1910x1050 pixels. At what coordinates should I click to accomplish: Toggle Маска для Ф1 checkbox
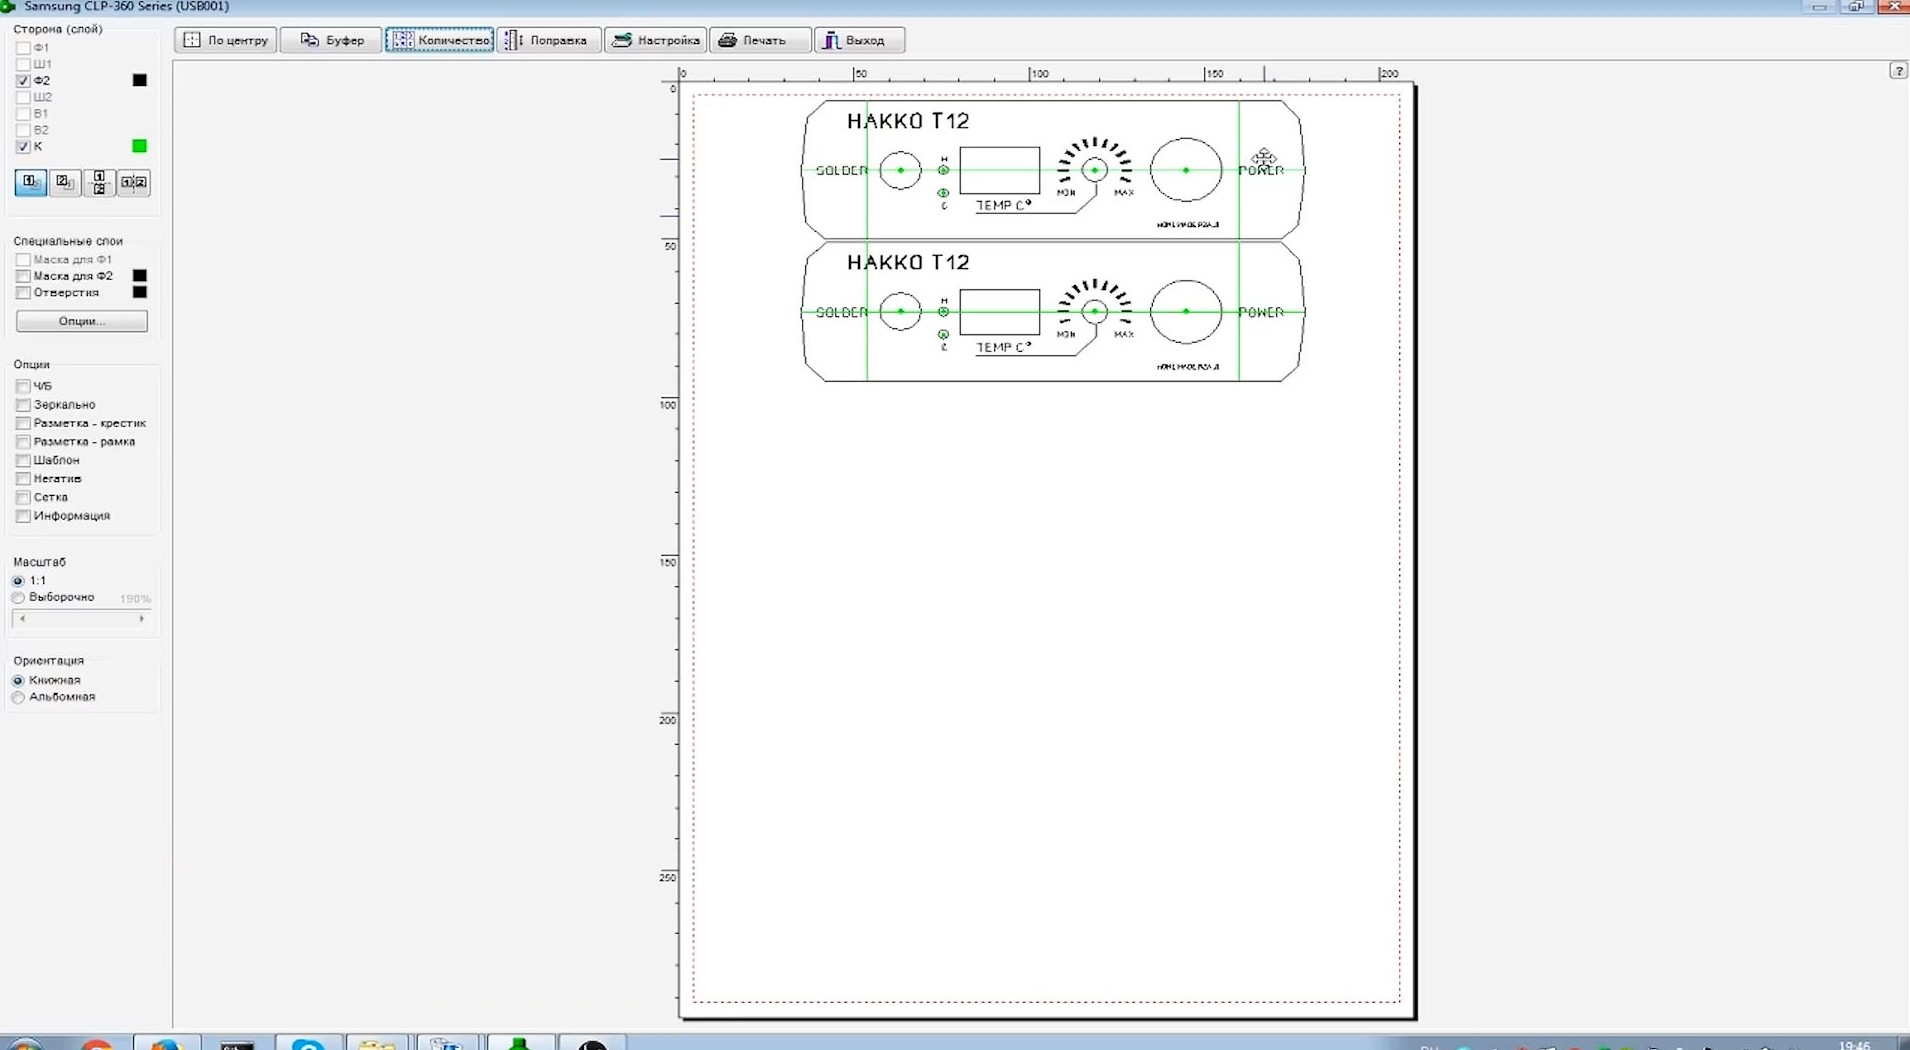tap(23, 259)
